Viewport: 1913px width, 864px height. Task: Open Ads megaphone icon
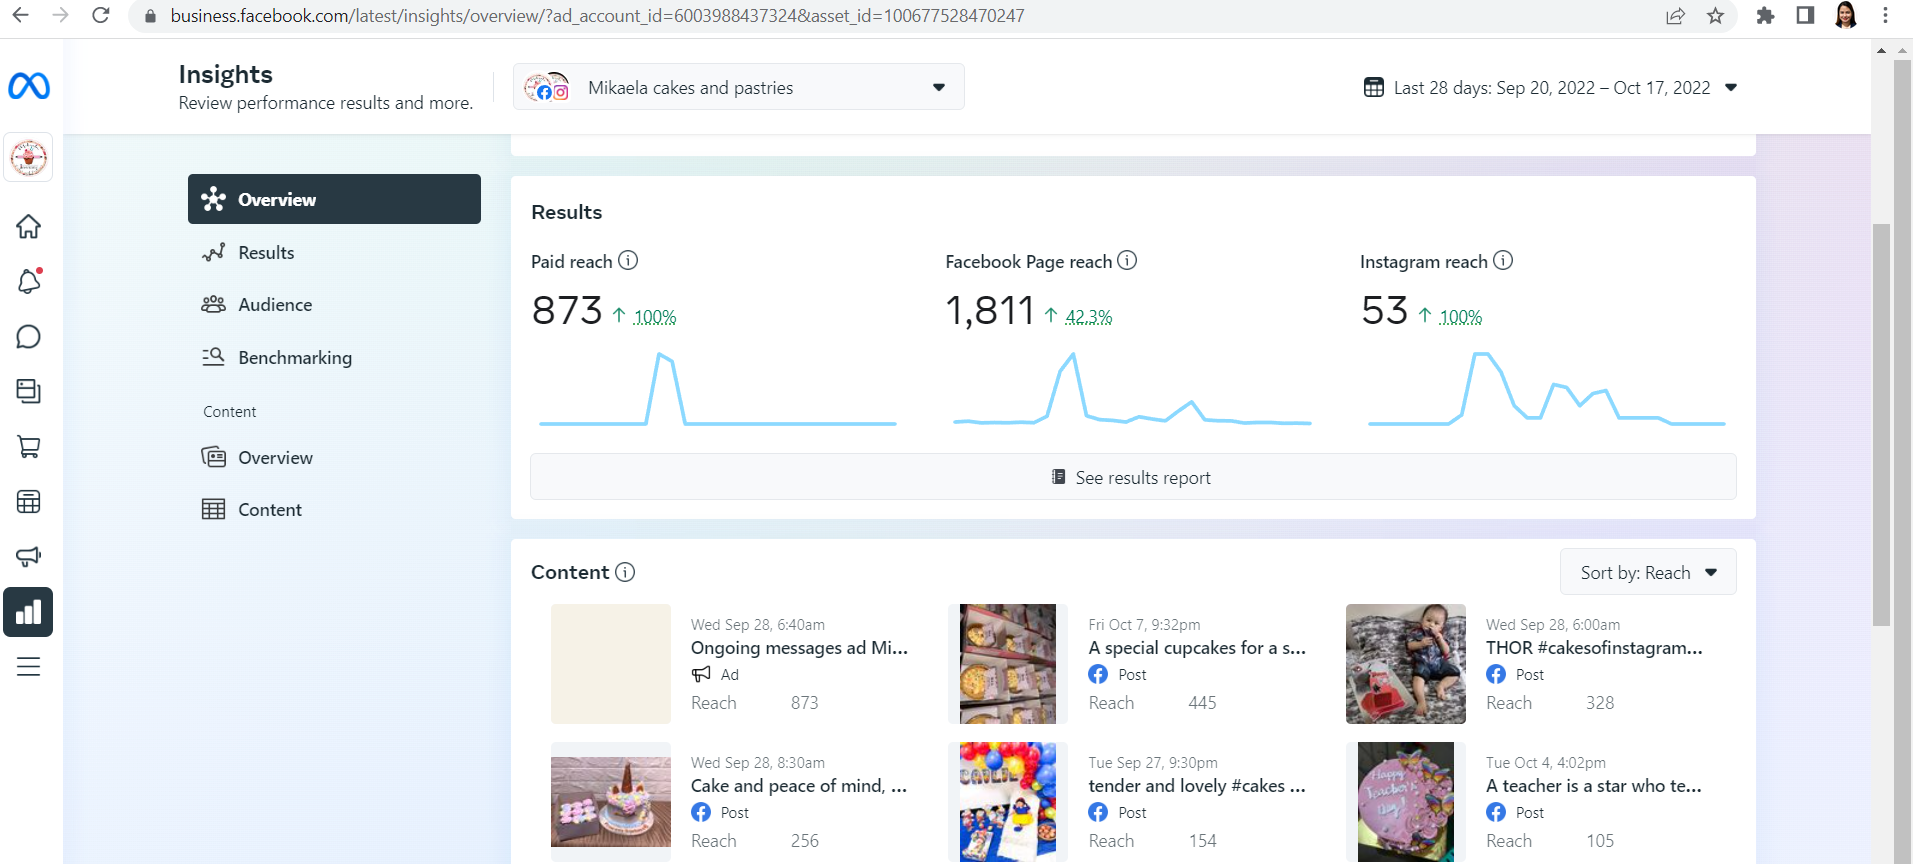29,556
